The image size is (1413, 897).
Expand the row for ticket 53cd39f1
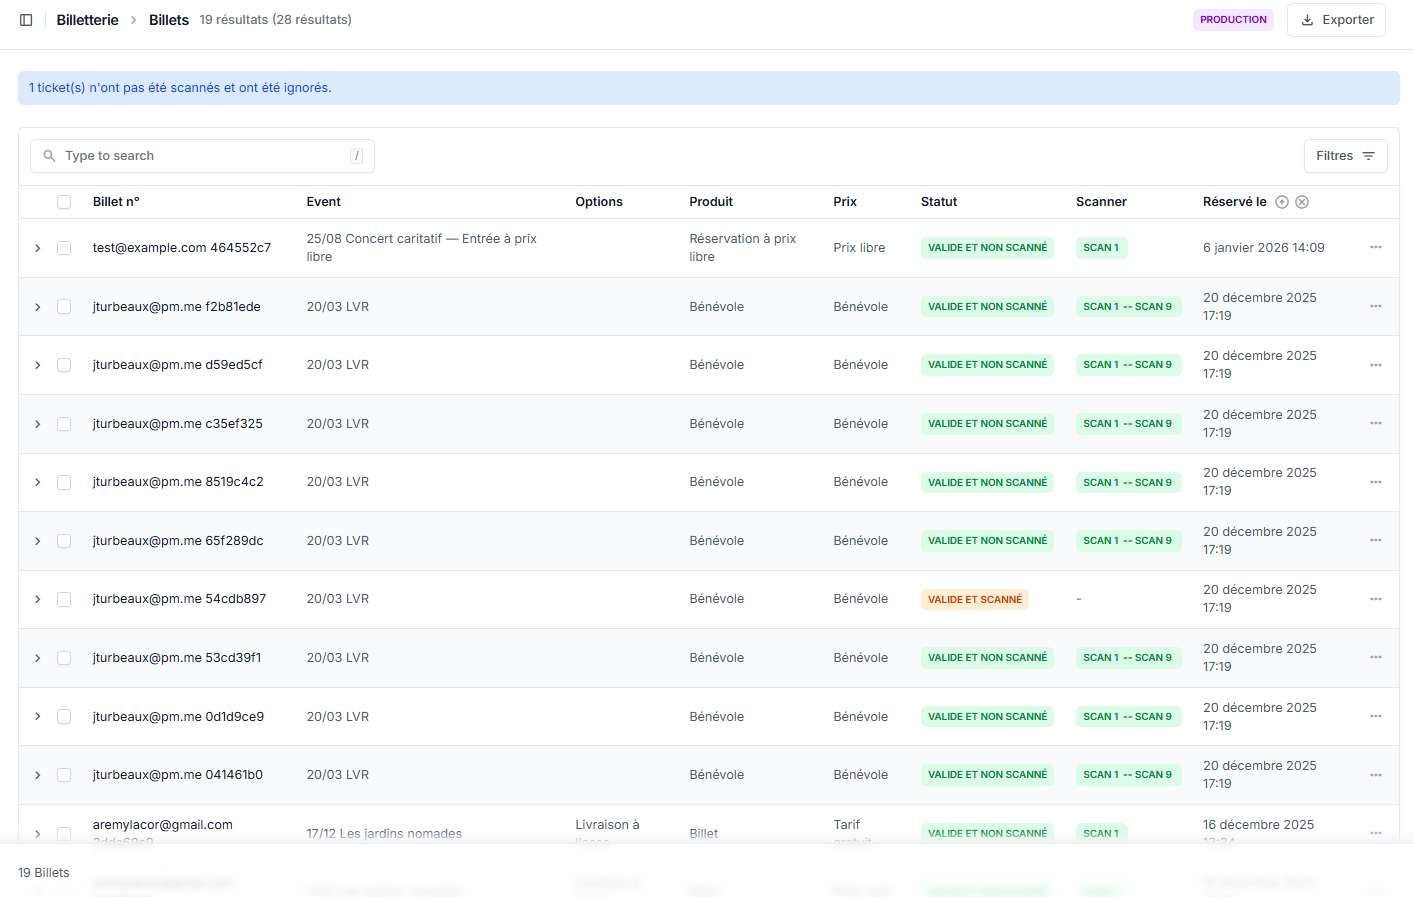click(38, 658)
